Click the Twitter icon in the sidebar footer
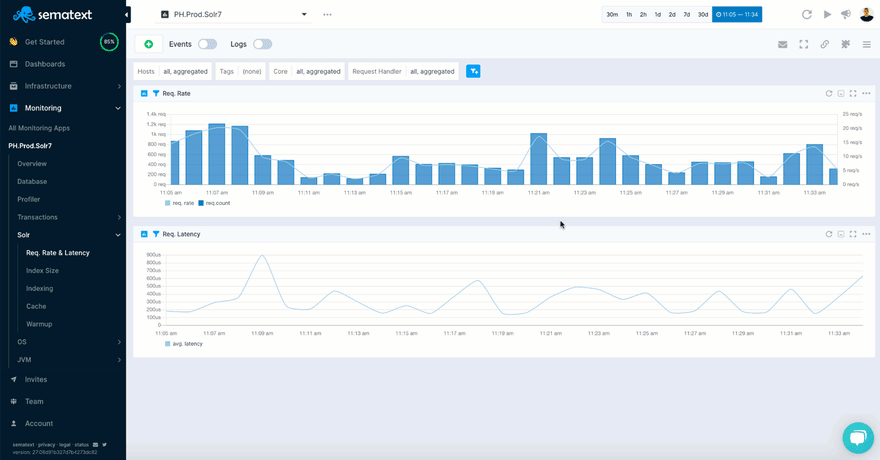Image resolution: width=880 pixels, height=460 pixels. [x=104, y=445]
